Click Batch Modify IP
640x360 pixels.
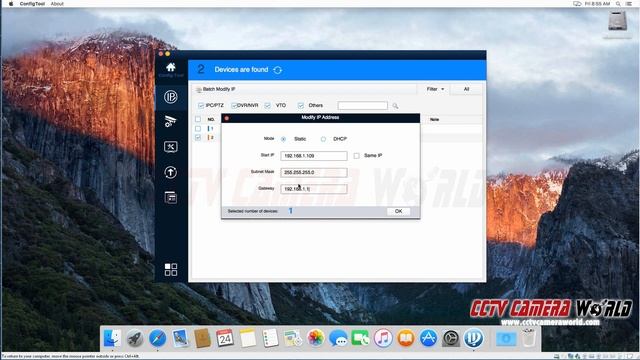(216, 89)
